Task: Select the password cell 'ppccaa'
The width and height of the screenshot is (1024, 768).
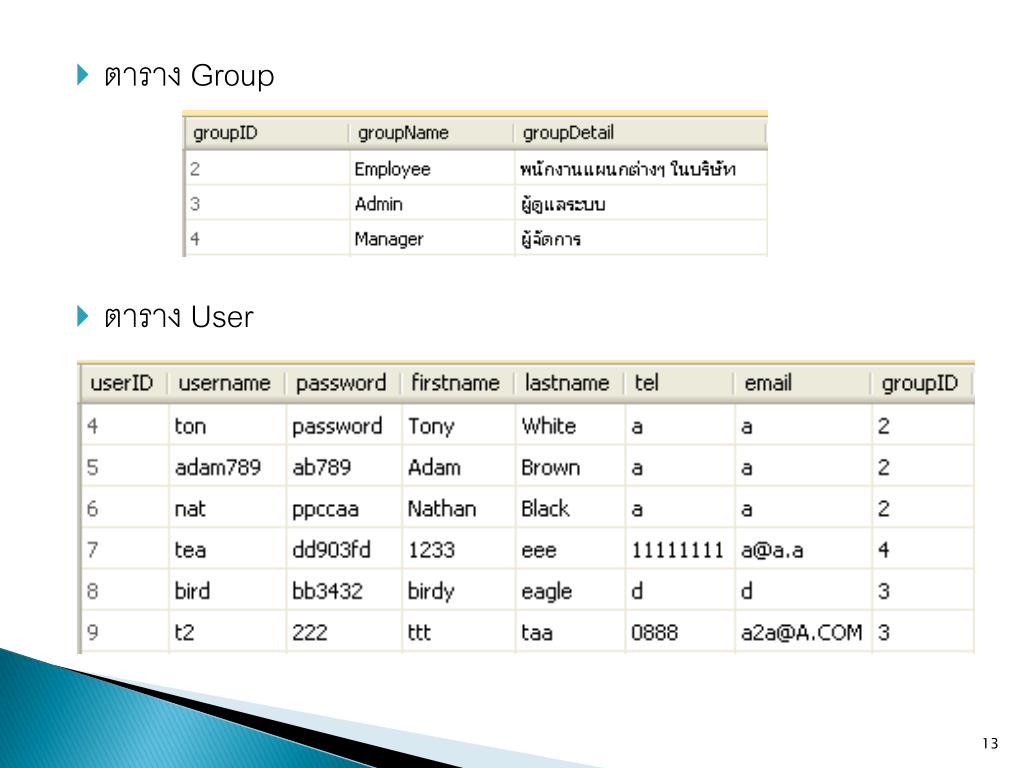Action: (x=344, y=508)
